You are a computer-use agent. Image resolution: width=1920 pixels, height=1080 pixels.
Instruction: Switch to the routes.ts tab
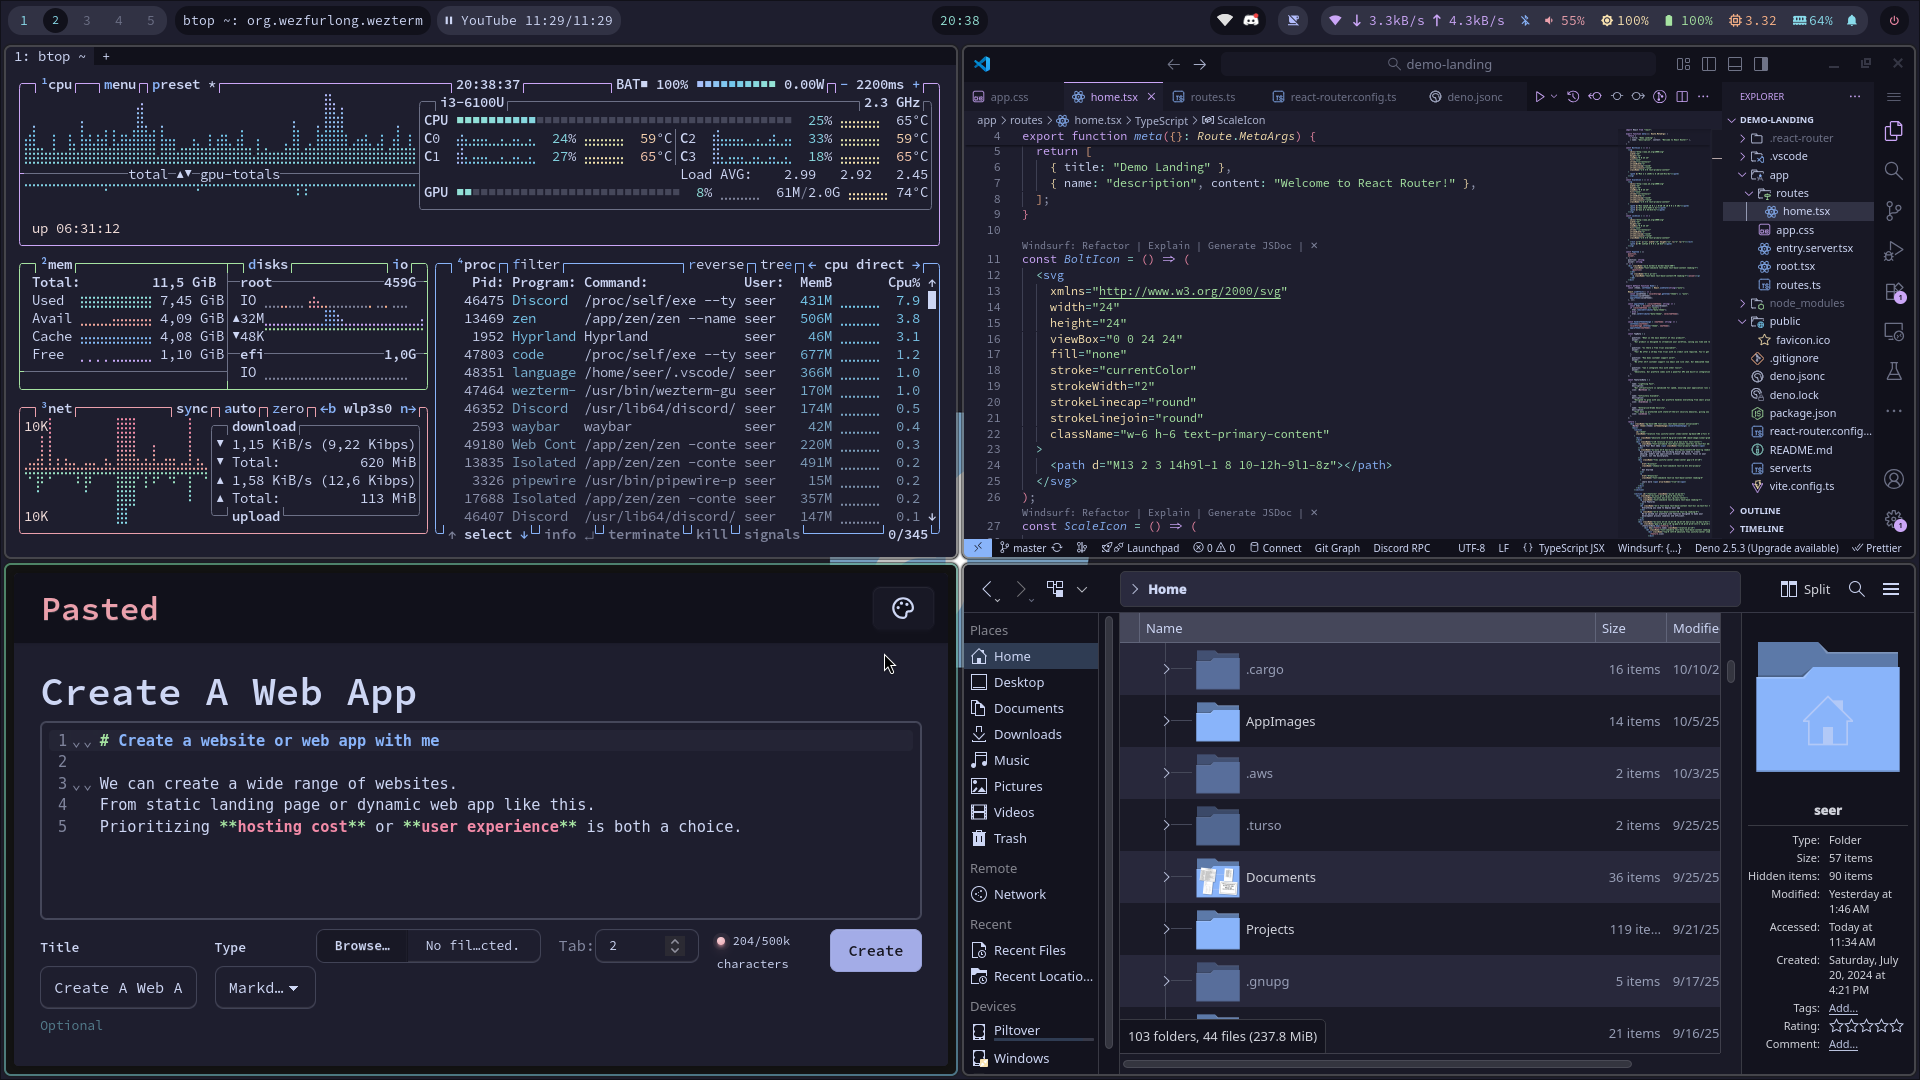[1213, 96]
